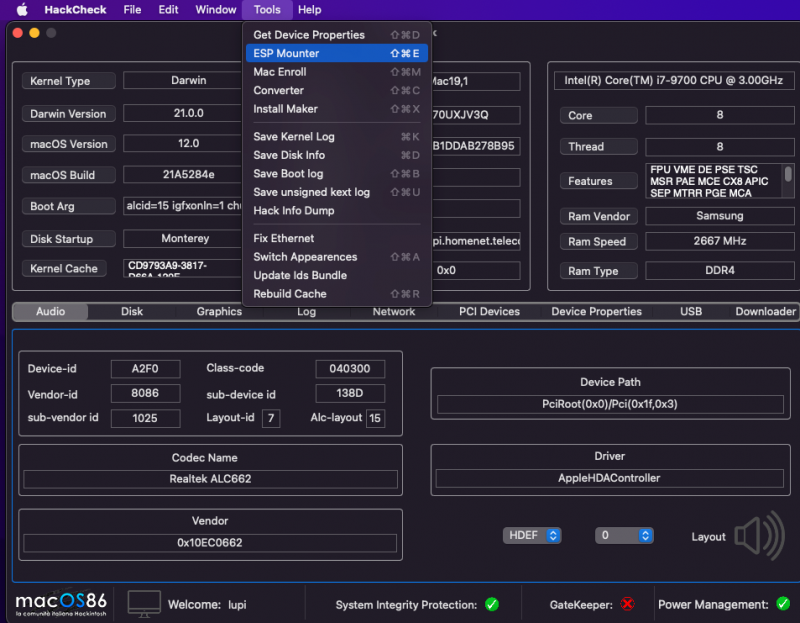Viewport: 800px width, 623px height.
Task: Choose ESP Mounter from Tools menu
Action: tap(337, 53)
